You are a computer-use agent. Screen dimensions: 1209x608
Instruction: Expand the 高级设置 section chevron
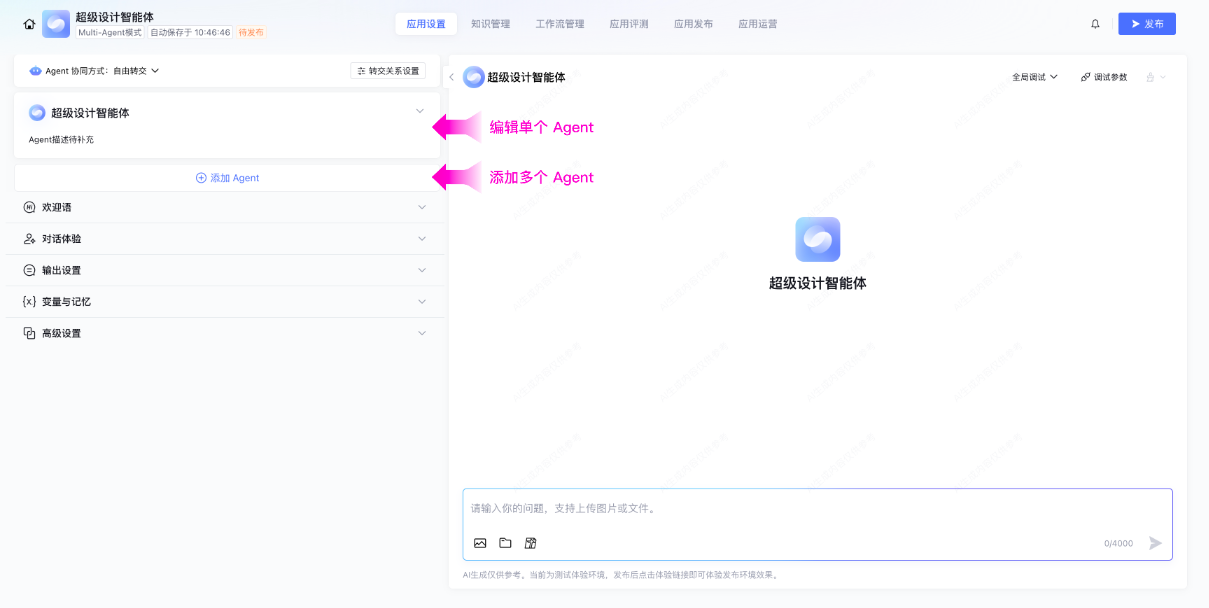click(x=422, y=333)
